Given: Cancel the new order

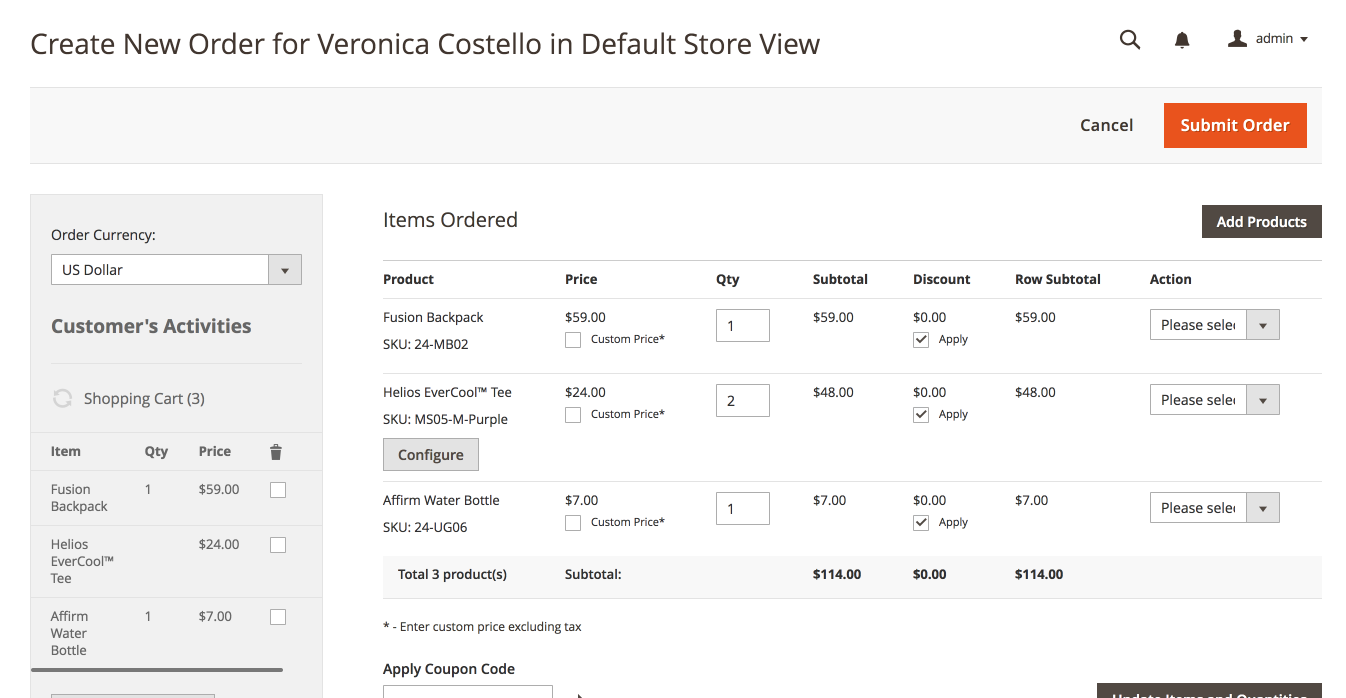Looking at the screenshot, I should click(x=1106, y=125).
